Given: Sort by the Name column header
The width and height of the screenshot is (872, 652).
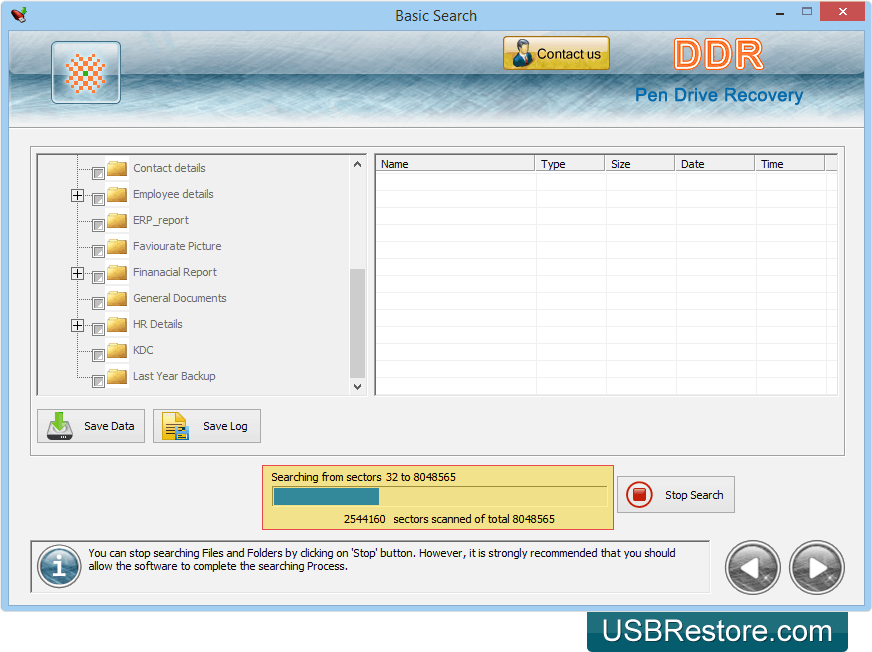Looking at the screenshot, I should pos(455,164).
